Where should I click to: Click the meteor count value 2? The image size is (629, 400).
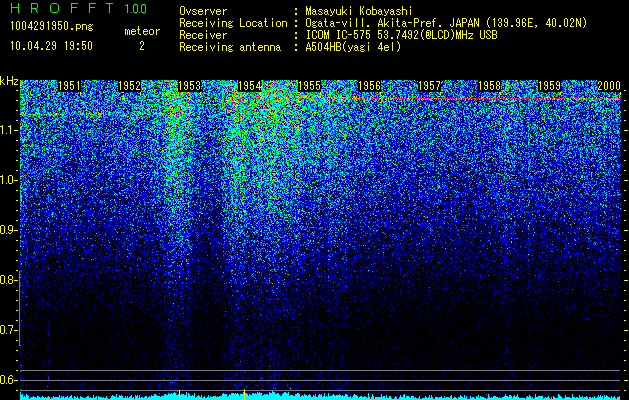(x=142, y=46)
